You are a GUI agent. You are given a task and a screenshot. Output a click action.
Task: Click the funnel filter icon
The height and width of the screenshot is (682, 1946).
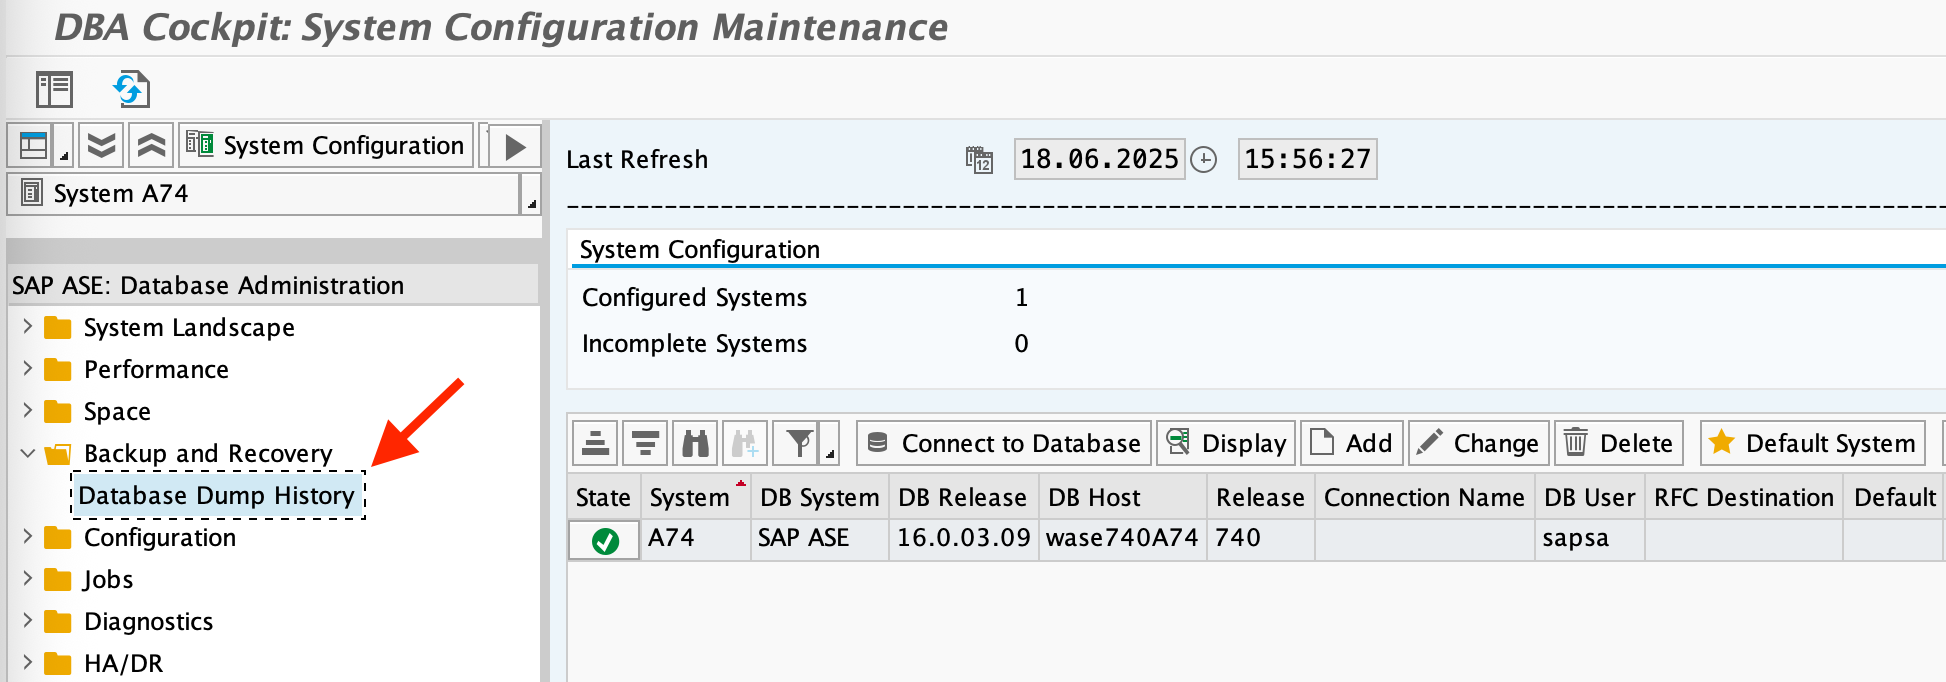[799, 443]
